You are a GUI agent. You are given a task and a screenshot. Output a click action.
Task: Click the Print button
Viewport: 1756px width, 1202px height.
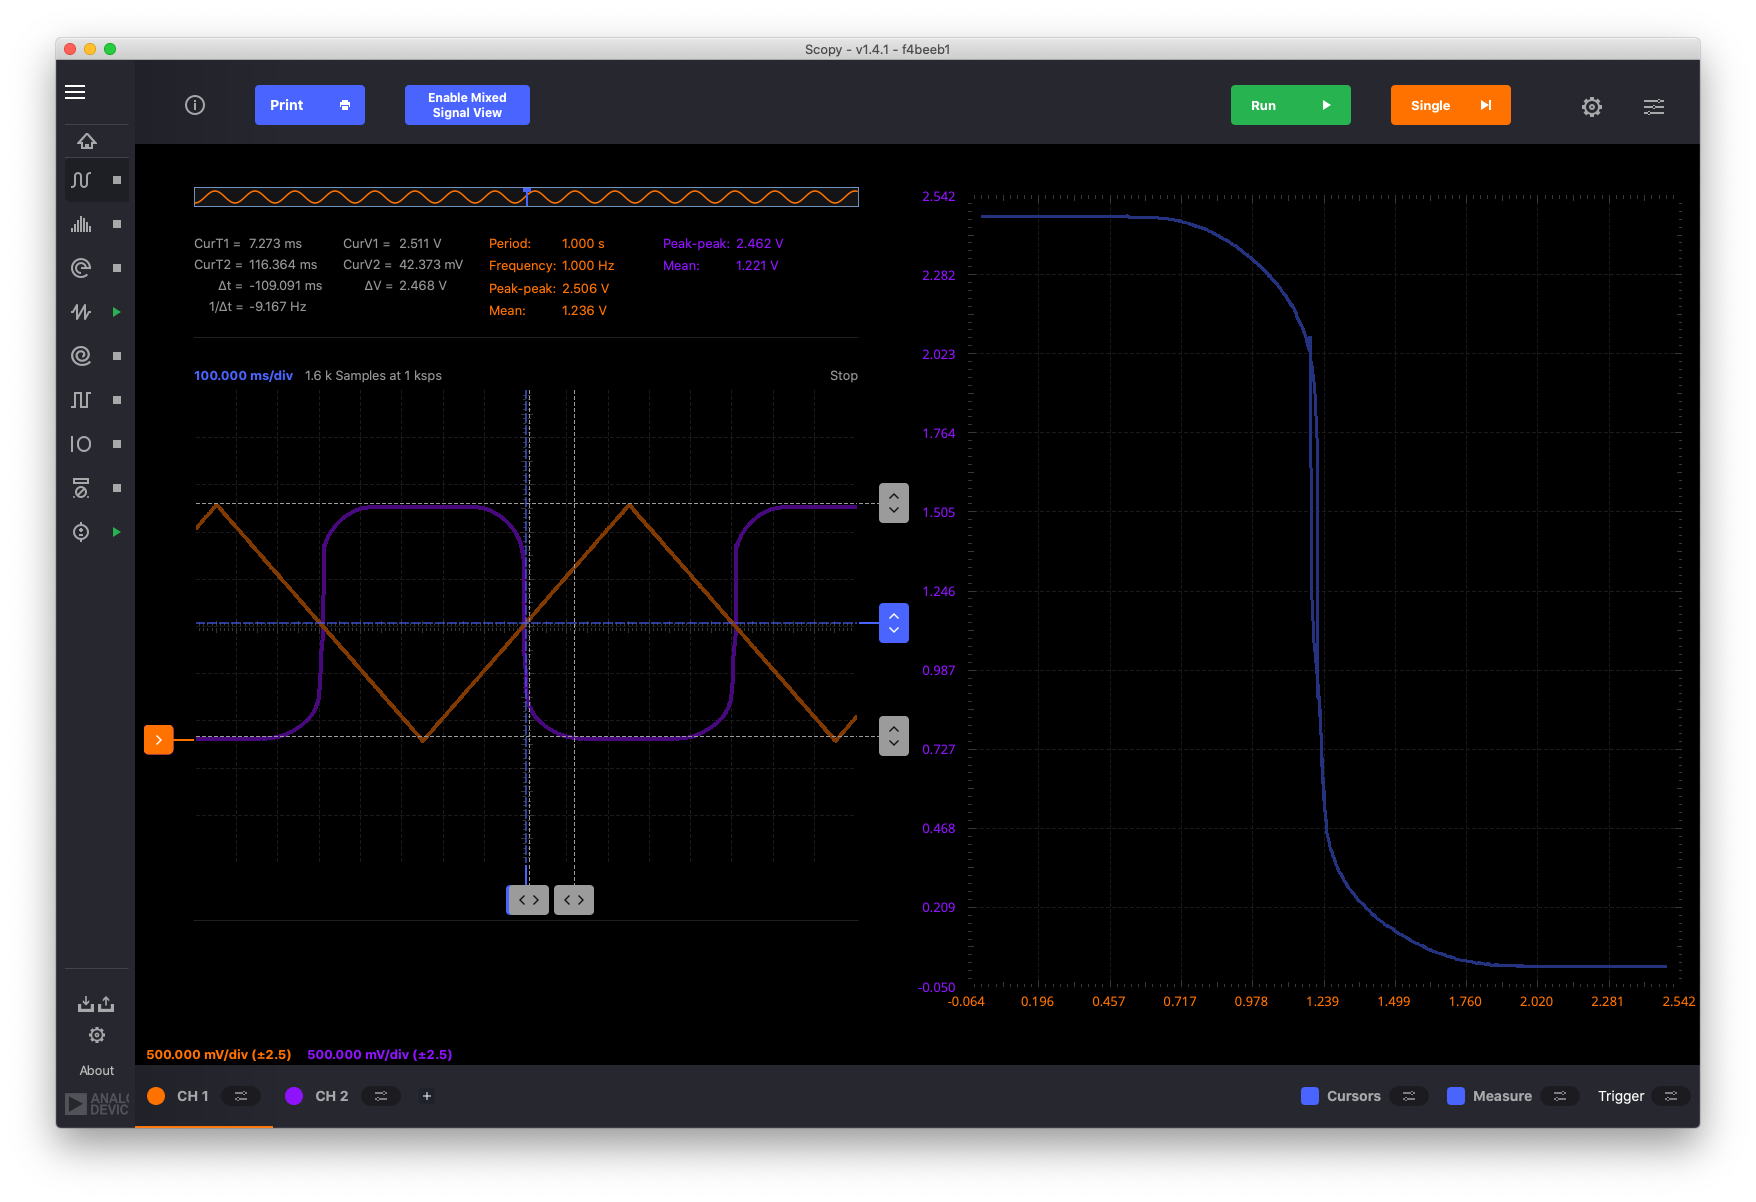pyautogui.click(x=310, y=105)
